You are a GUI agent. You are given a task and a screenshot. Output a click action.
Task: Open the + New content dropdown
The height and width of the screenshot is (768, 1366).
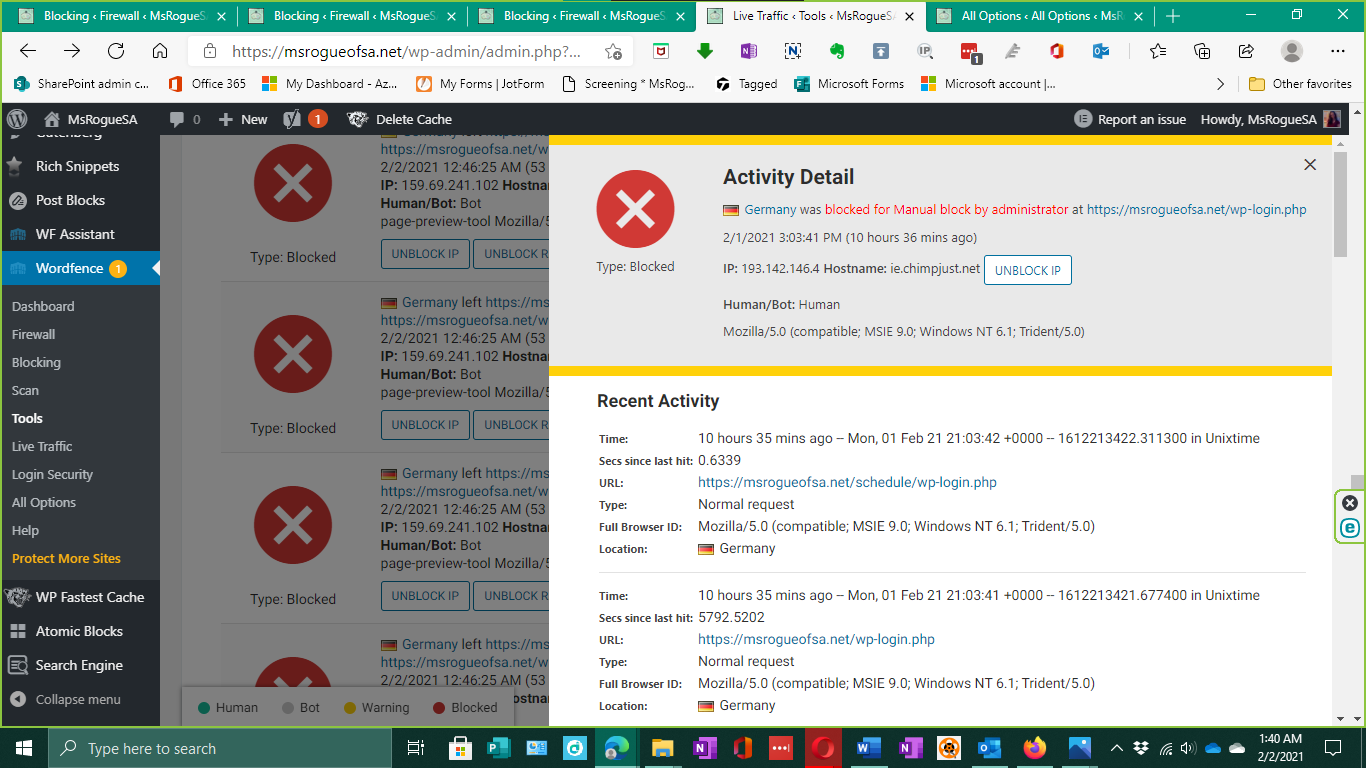point(243,119)
